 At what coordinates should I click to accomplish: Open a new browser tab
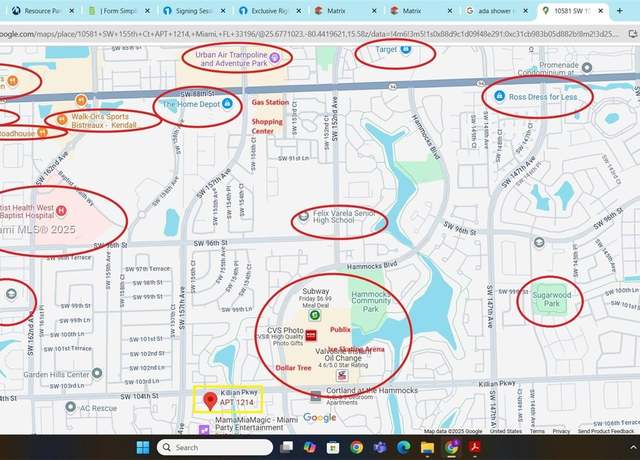[620, 11]
